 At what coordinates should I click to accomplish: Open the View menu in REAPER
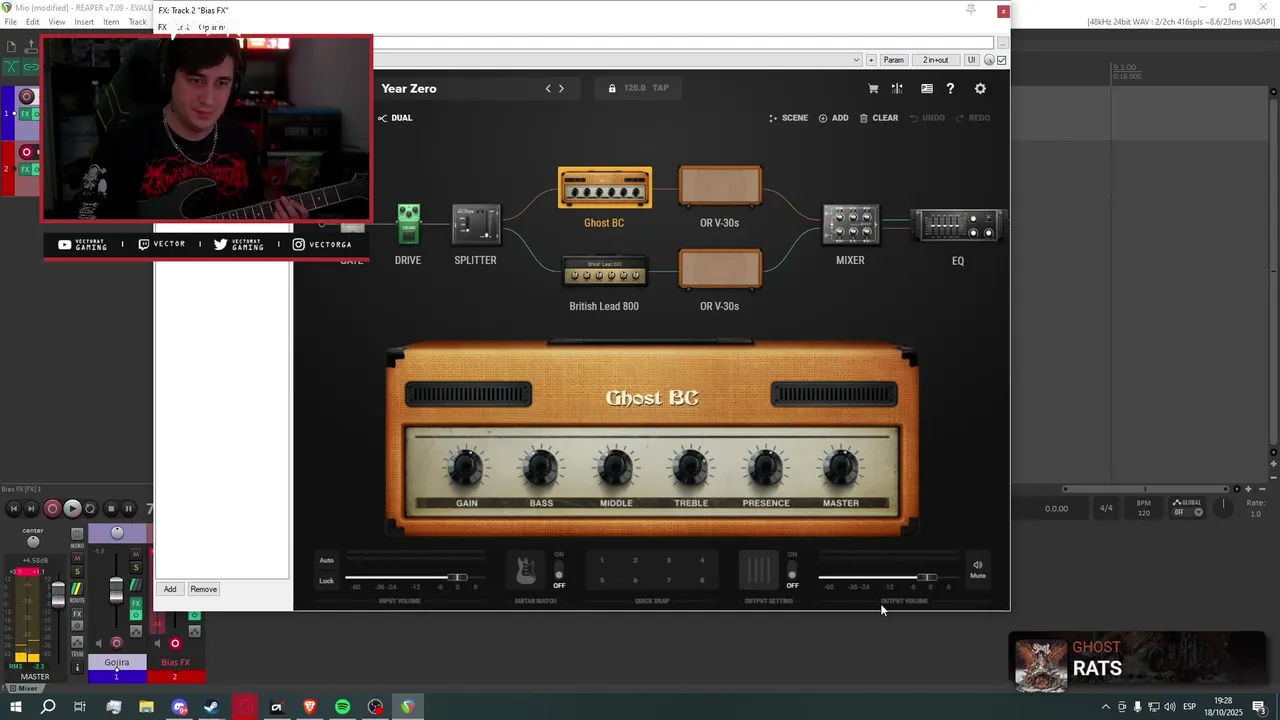point(57,22)
